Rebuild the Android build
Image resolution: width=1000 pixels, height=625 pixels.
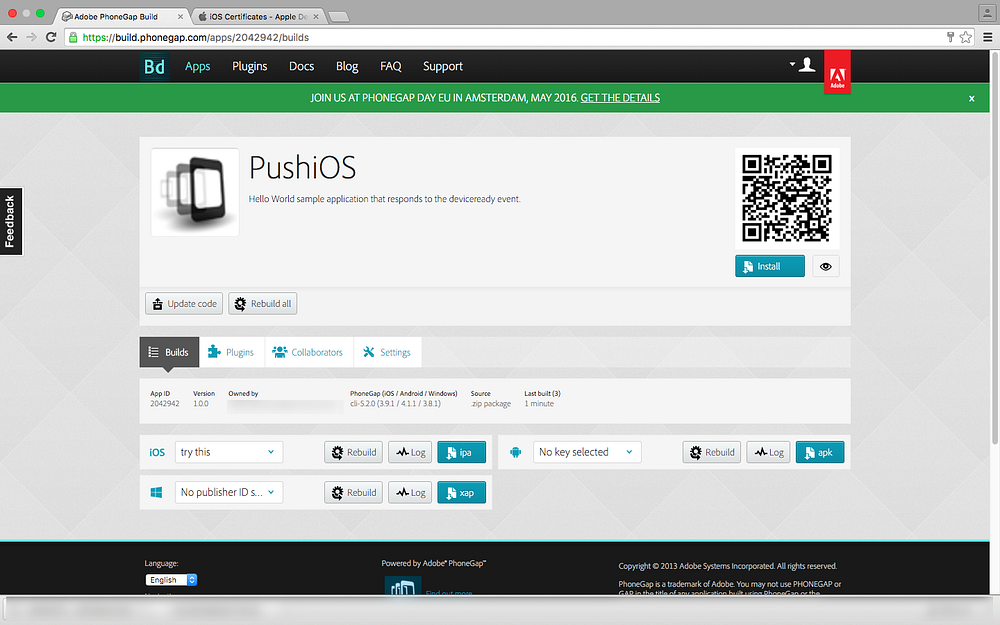[x=712, y=452]
